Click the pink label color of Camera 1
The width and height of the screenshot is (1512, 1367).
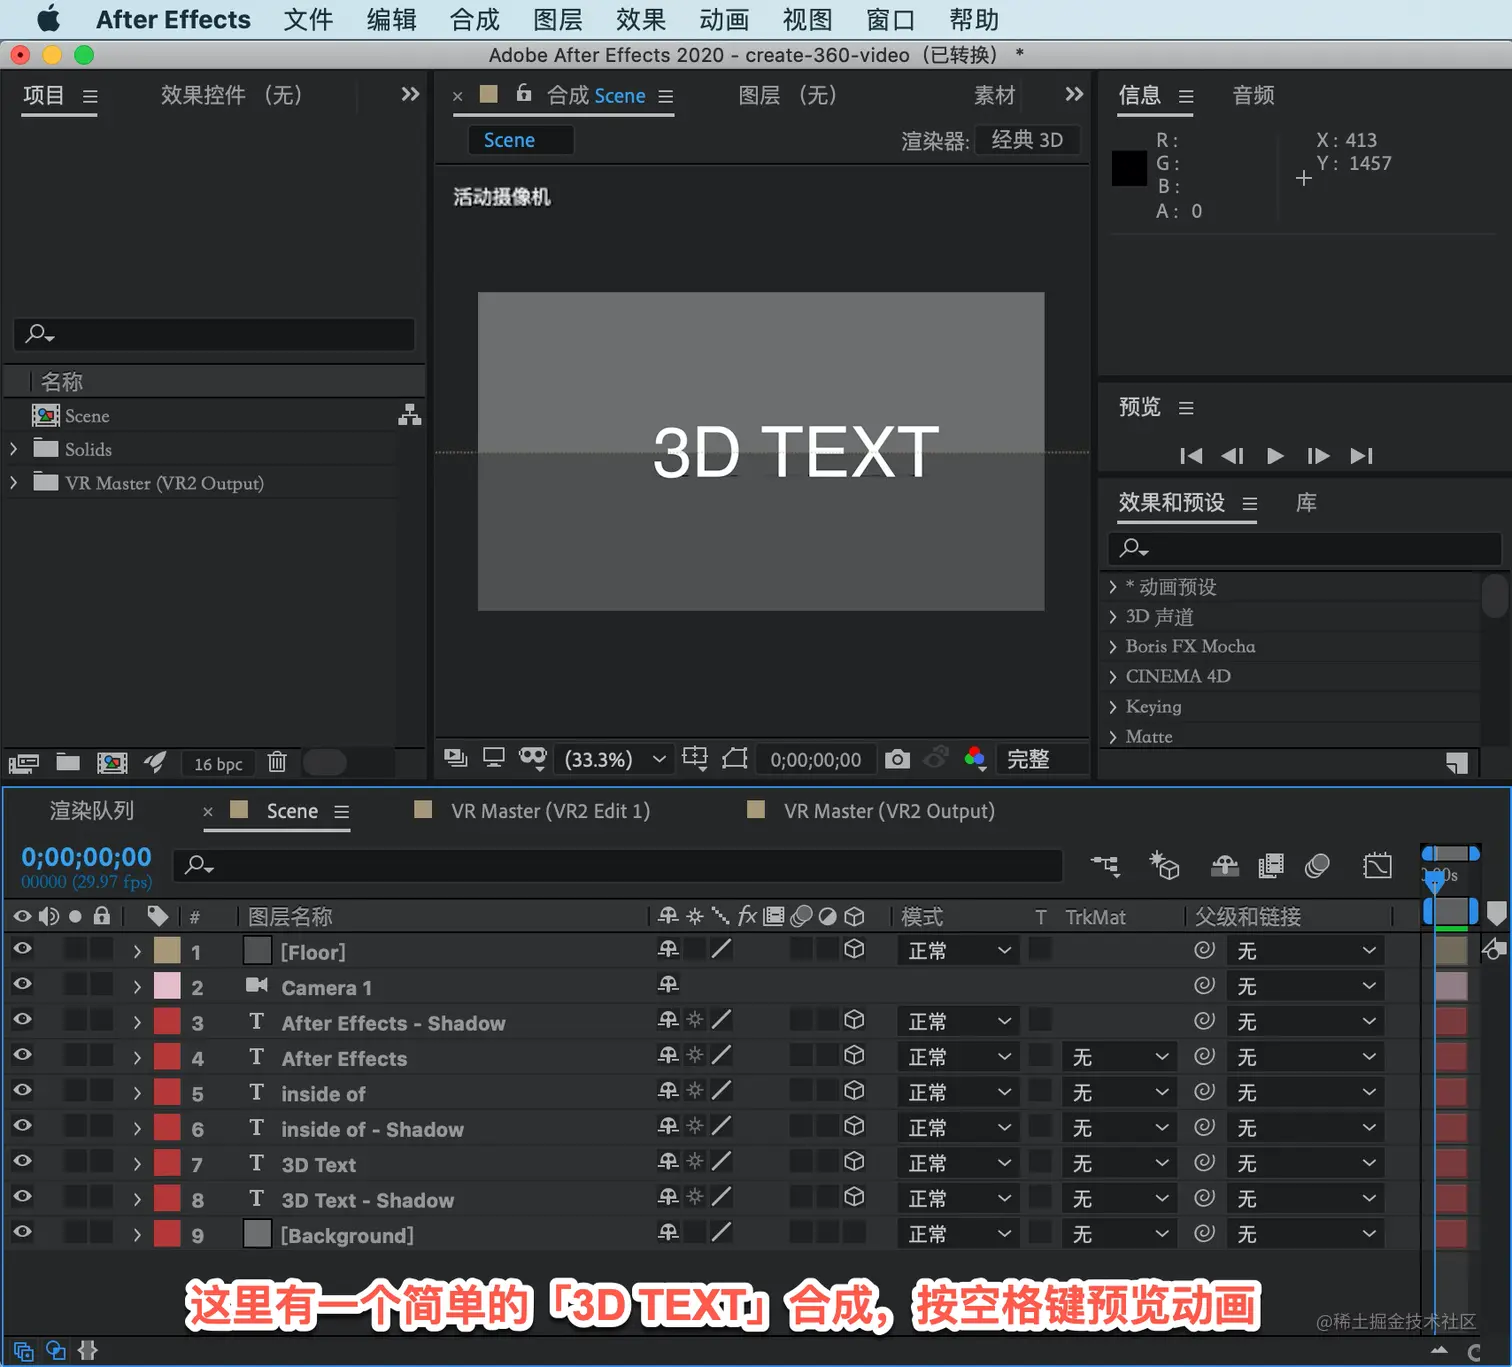point(167,986)
